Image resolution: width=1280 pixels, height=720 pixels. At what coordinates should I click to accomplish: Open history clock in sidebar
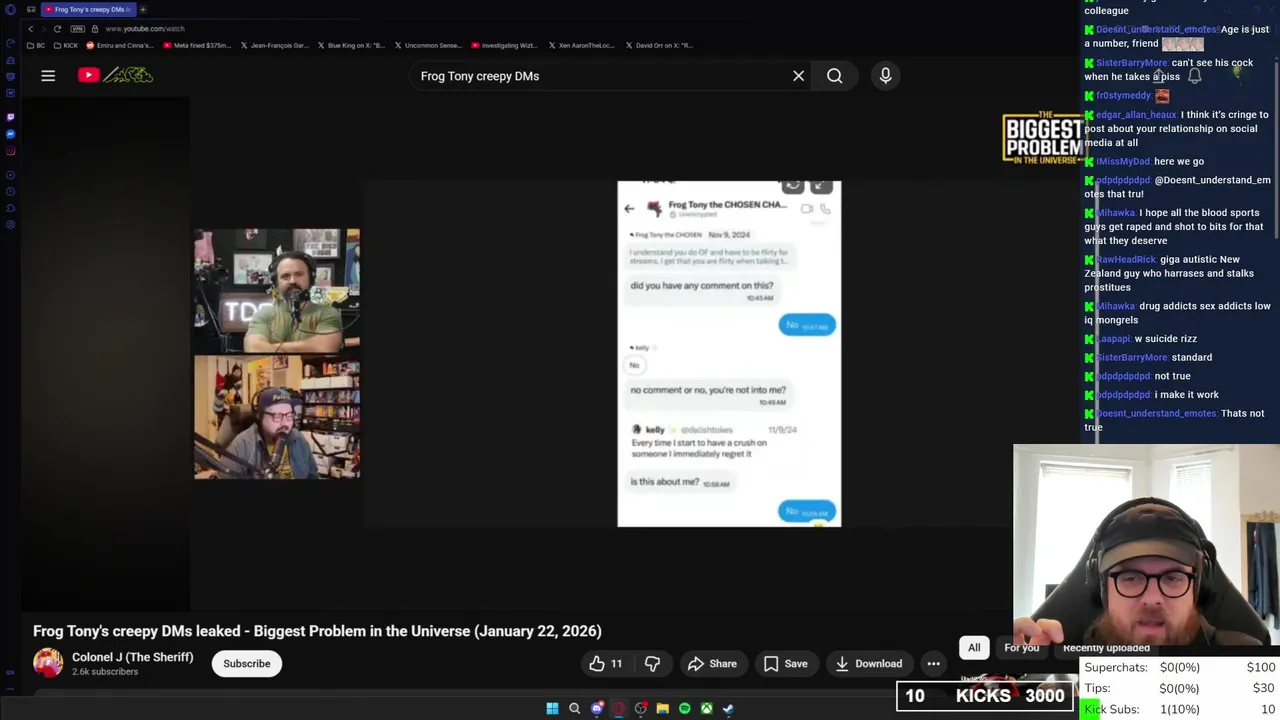(x=11, y=191)
